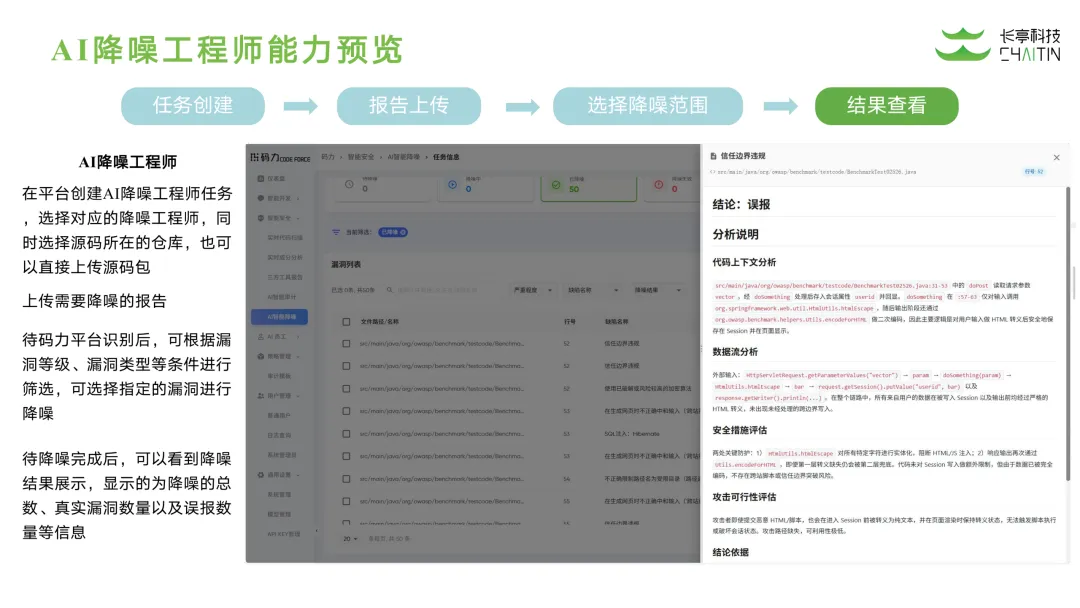Click the 数据流分析 section heading

(735, 352)
